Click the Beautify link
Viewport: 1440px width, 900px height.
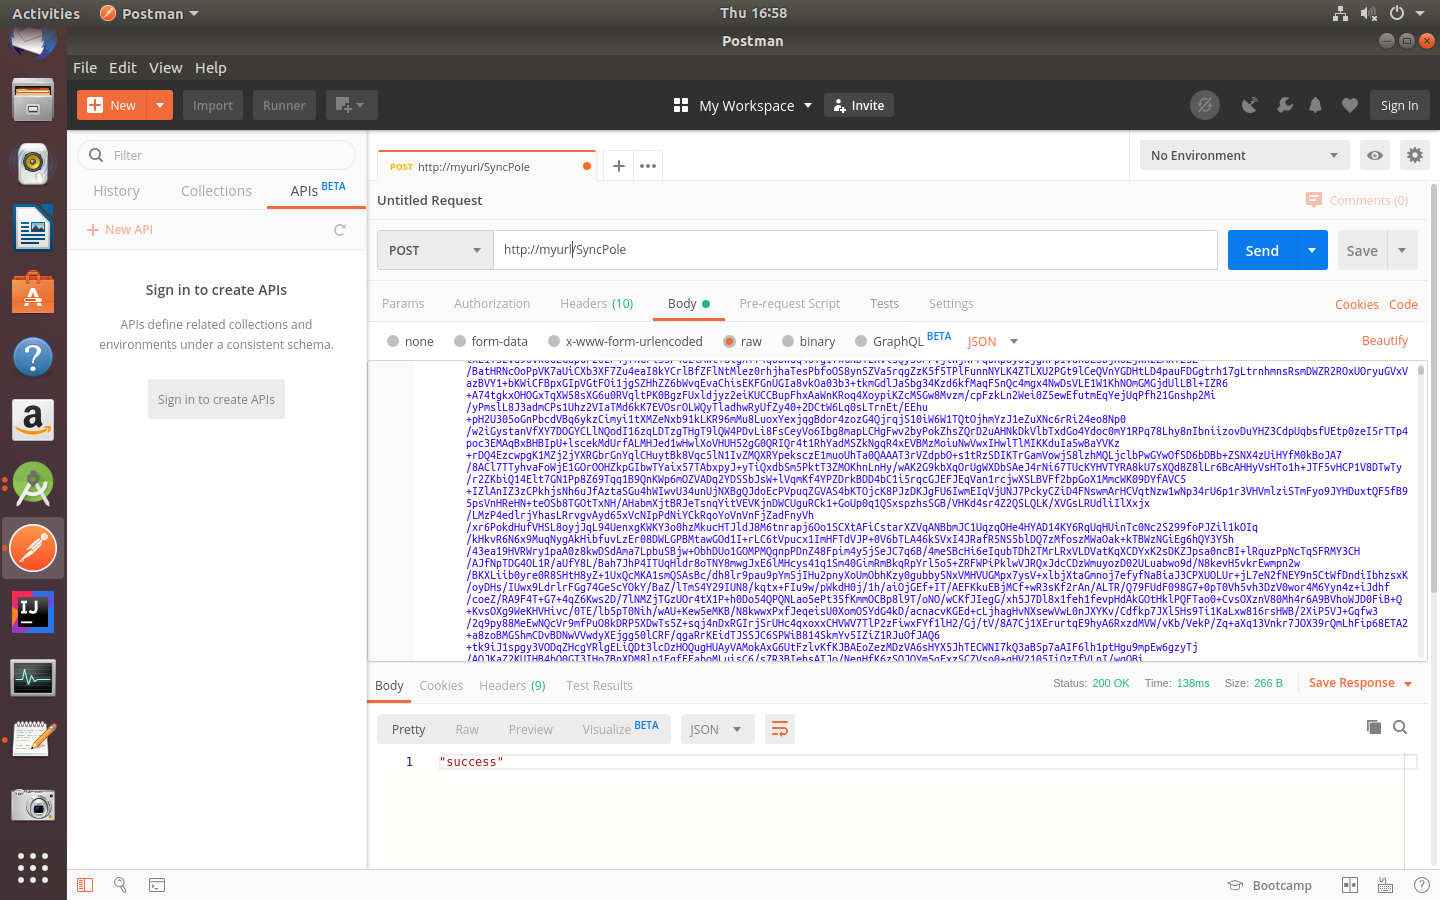[x=1385, y=341]
